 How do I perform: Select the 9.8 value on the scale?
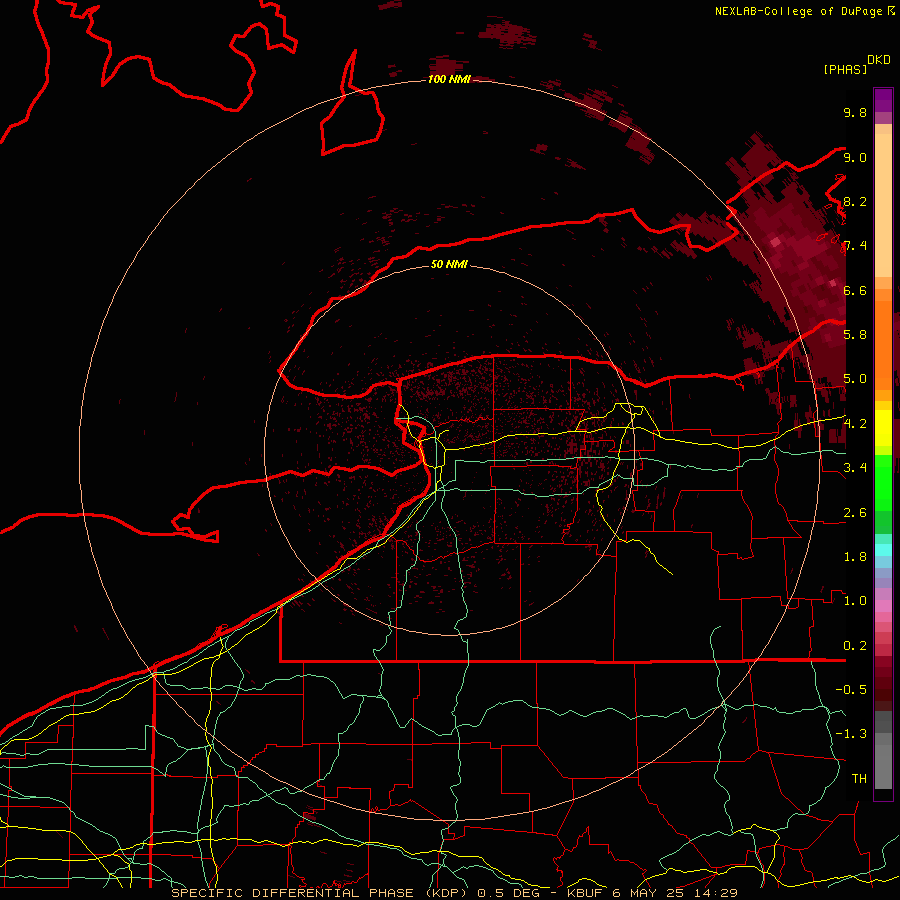(x=855, y=112)
